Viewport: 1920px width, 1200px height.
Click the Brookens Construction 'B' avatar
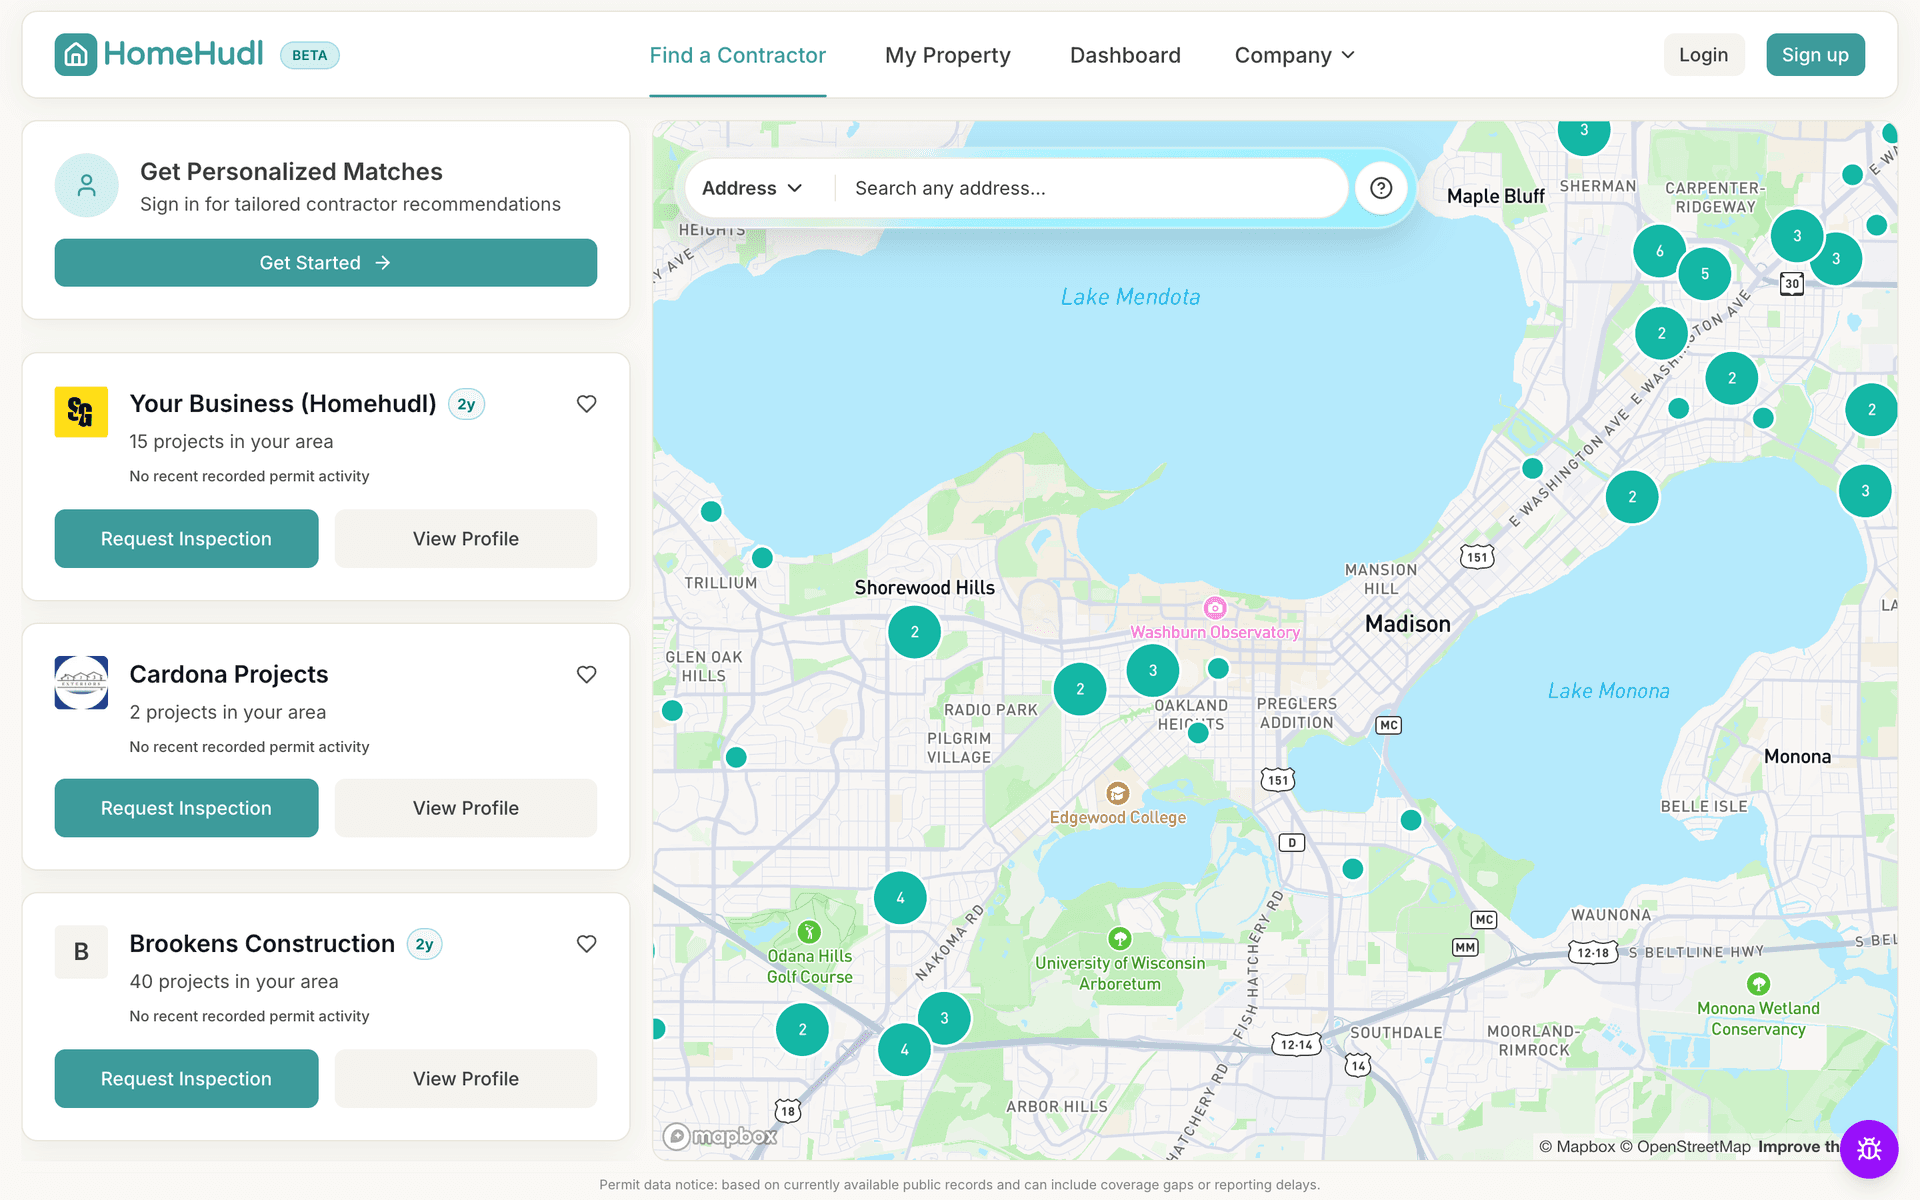pyautogui.click(x=81, y=952)
